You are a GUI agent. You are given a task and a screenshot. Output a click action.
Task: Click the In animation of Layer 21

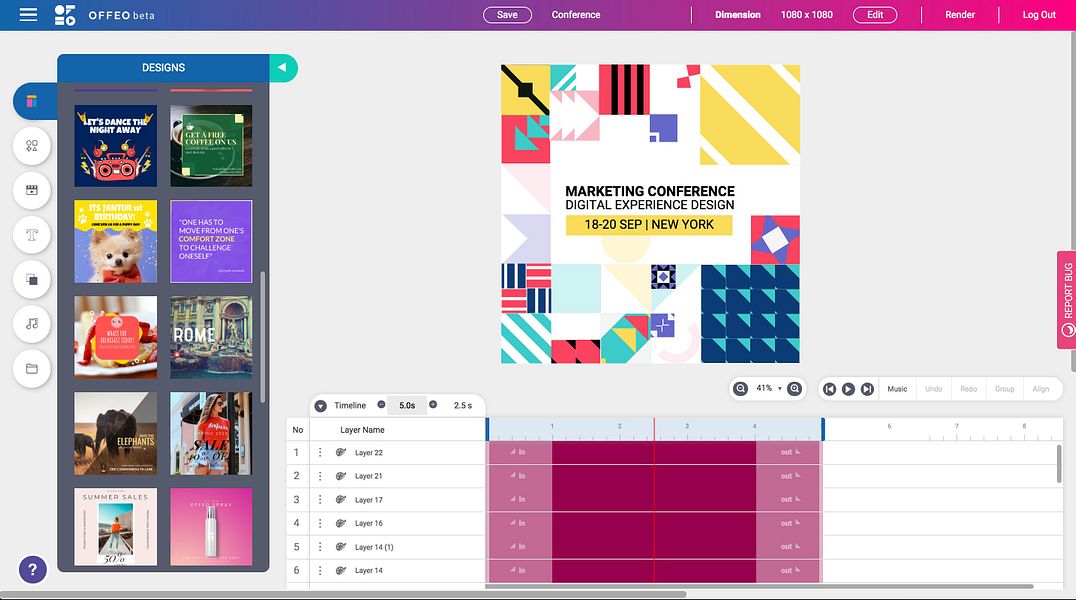point(519,476)
